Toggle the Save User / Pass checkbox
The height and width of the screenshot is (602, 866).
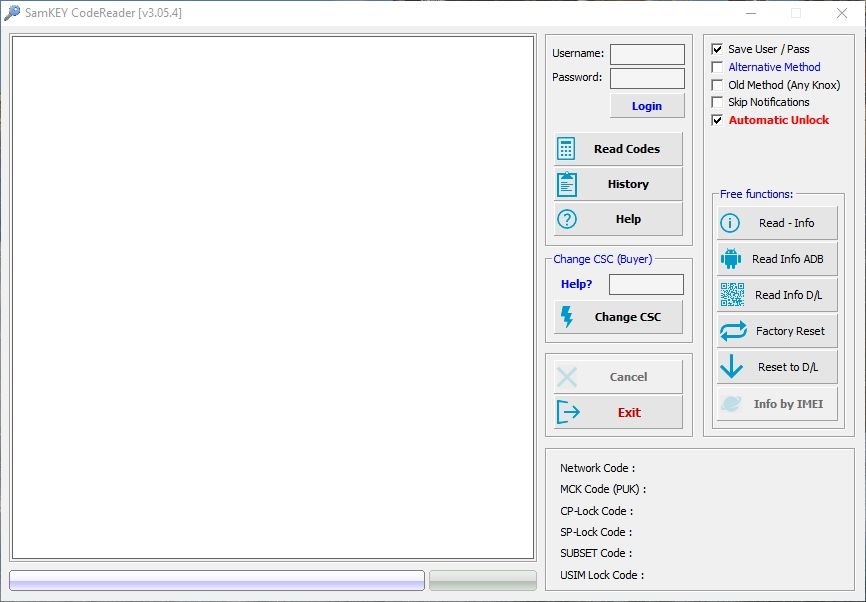pyautogui.click(x=717, y=49)
